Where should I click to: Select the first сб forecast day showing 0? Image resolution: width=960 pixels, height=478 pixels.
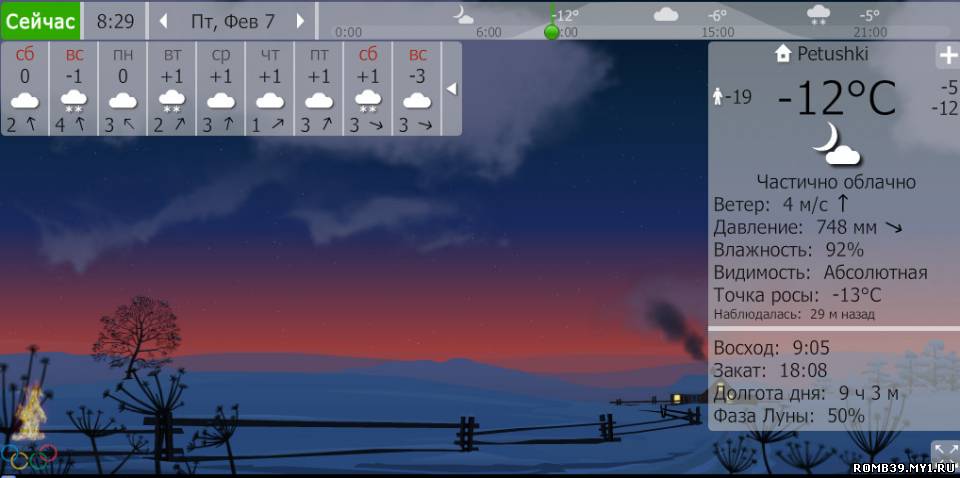pyautogui.click(x=25, y=88)
